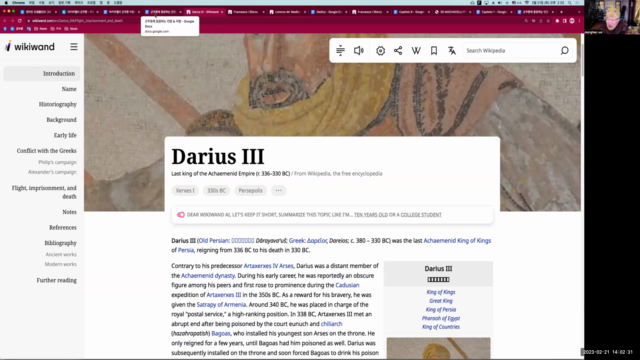
Task: Click the browser back arrow
Action: (x=5, y=21)
